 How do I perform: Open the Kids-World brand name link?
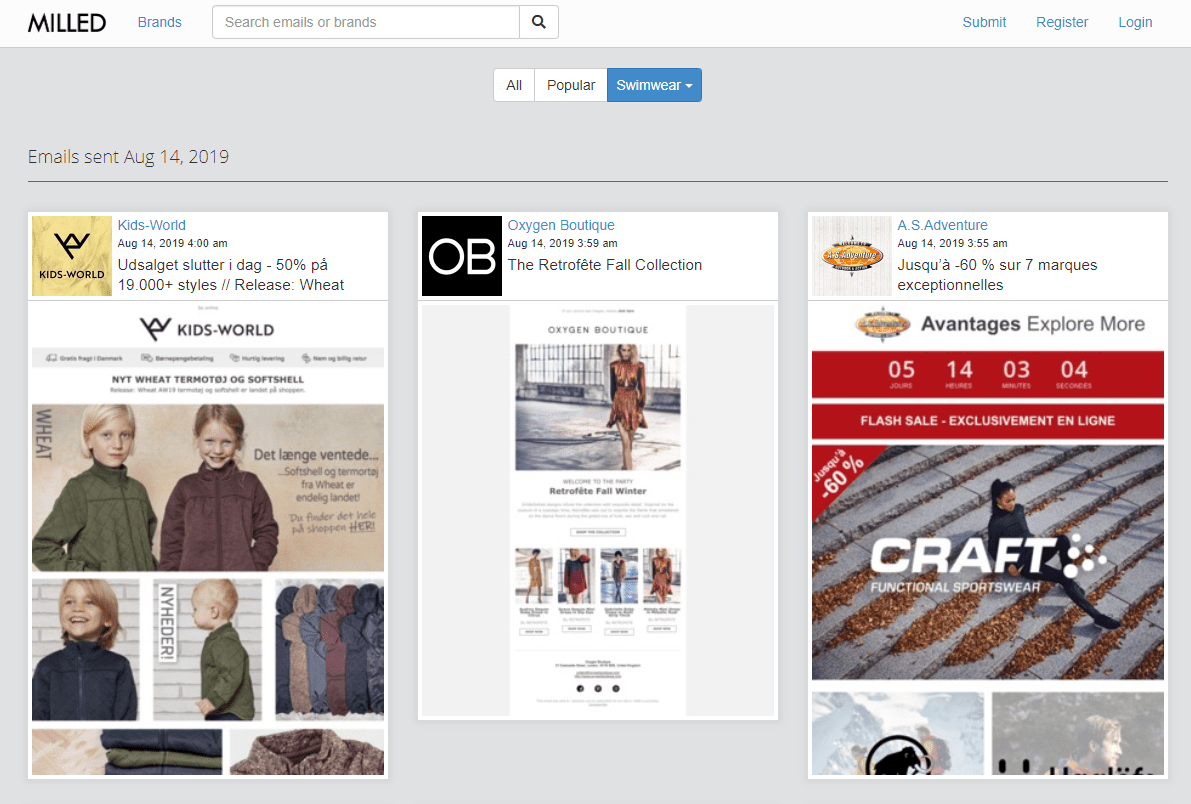151,225
